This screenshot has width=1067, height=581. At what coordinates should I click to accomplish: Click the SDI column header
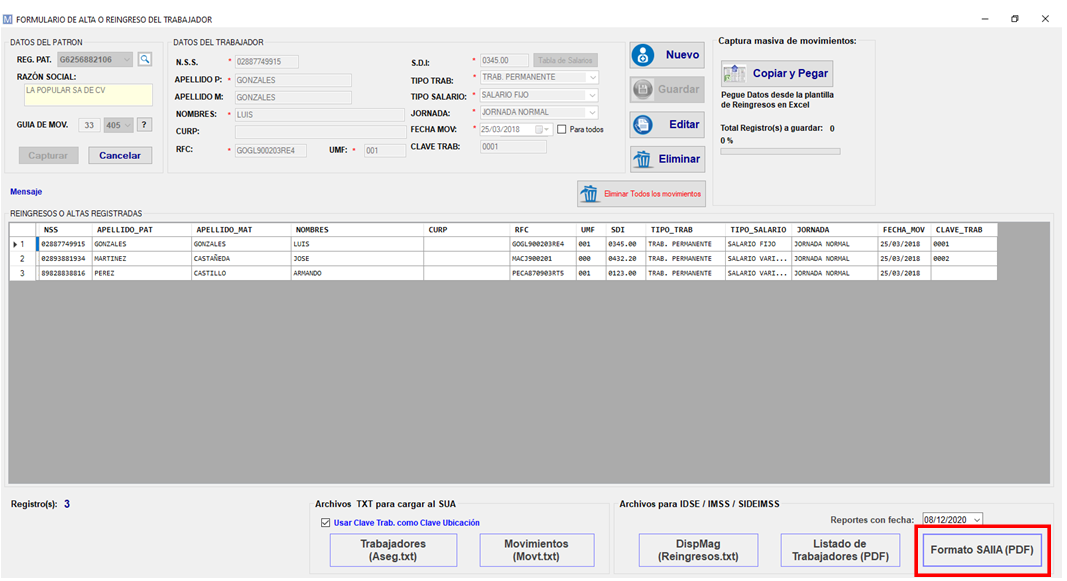point(624,230)
